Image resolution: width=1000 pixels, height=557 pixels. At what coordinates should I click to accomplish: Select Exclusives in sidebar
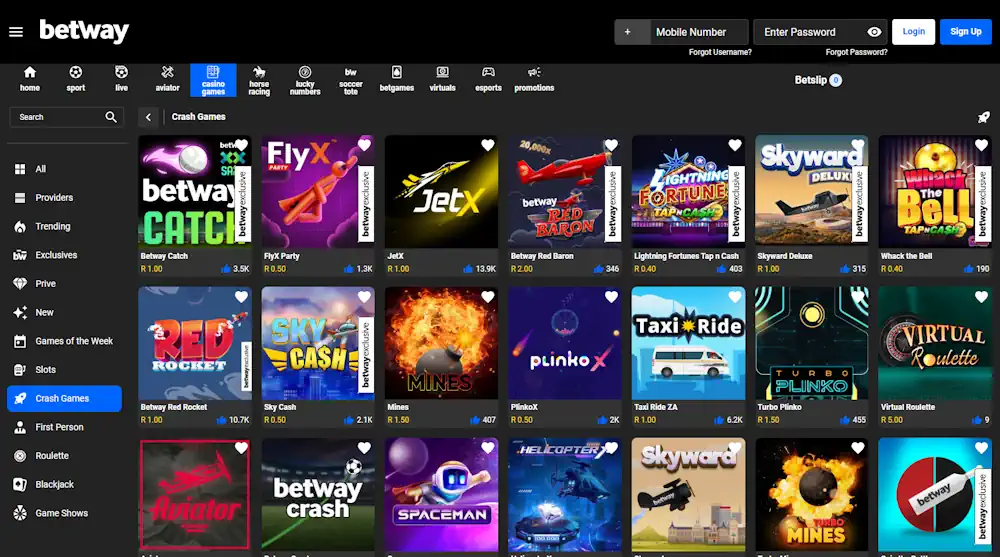pos(64,255)
